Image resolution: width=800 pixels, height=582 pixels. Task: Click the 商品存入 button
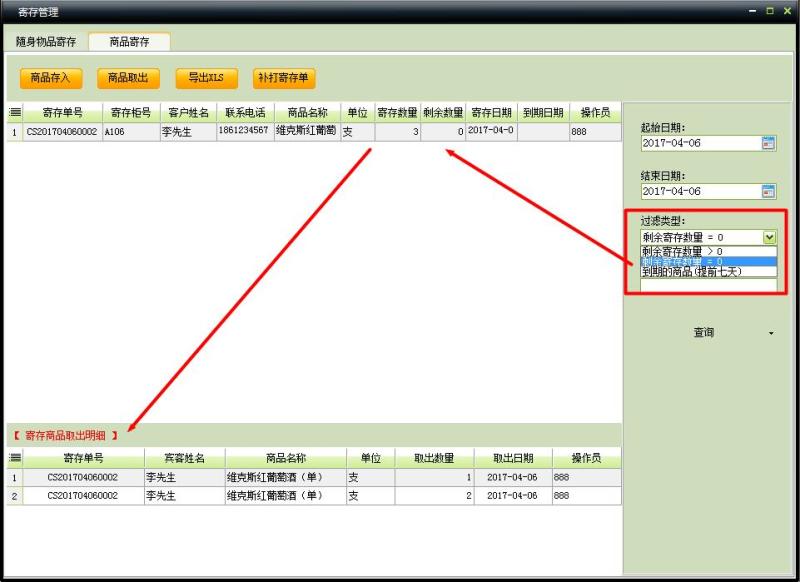click(x=50, y=78)
